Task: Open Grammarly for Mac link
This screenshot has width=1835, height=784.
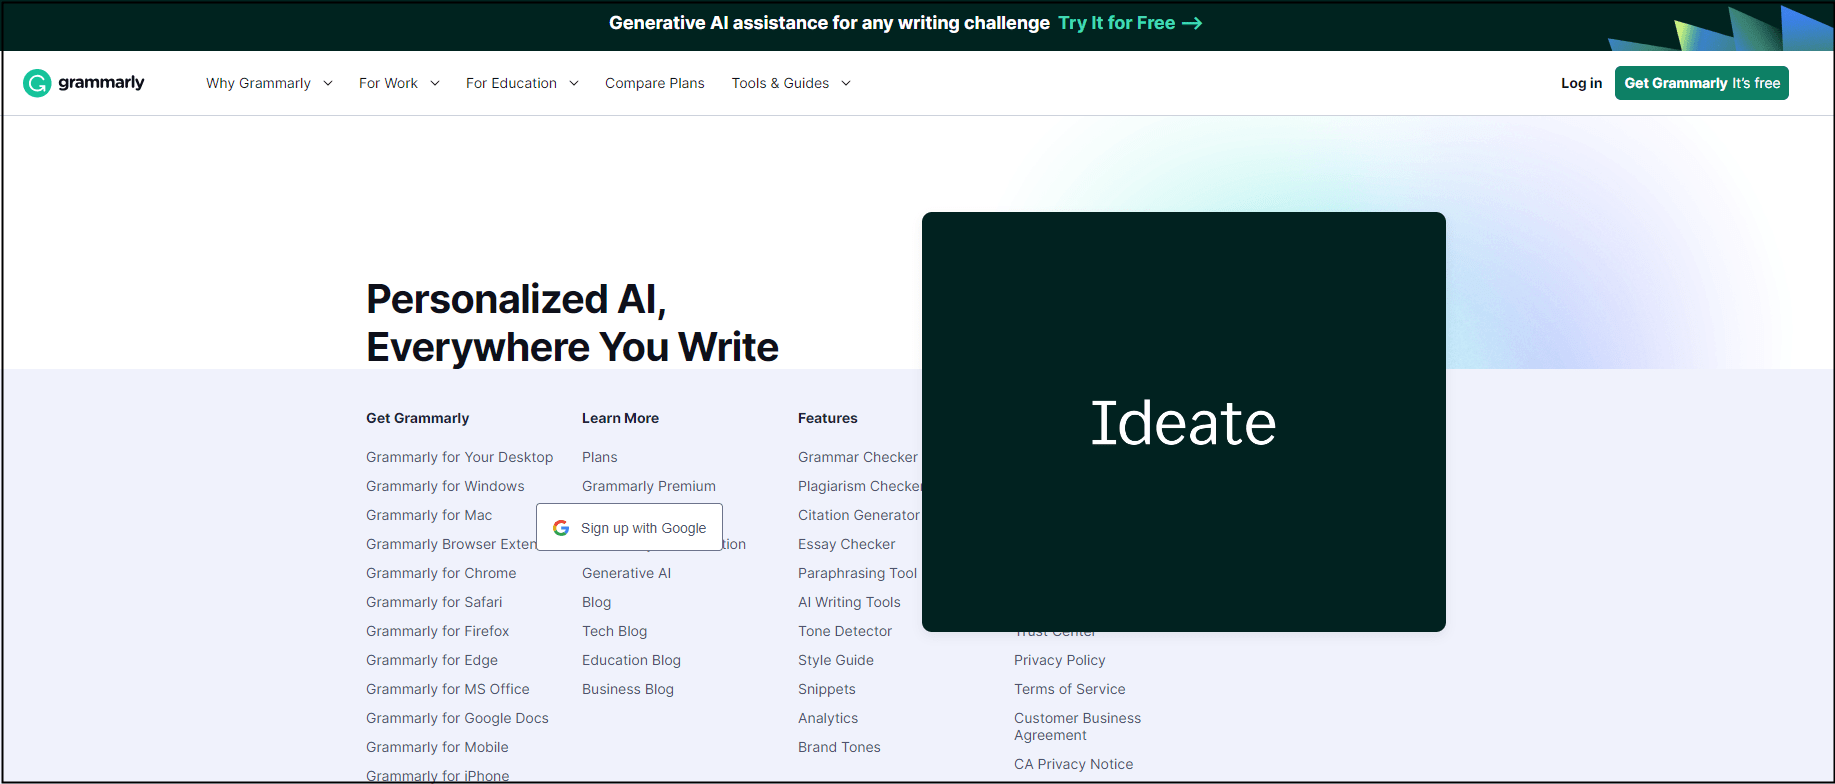Action: pyautogui.click(x=429, y=515)
